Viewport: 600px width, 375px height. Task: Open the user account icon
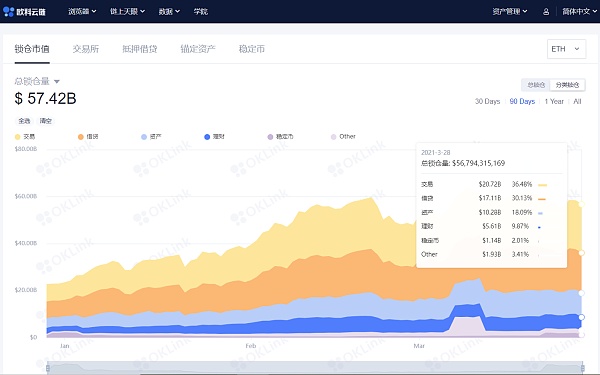pyautogui.click(x=546, y=12)
